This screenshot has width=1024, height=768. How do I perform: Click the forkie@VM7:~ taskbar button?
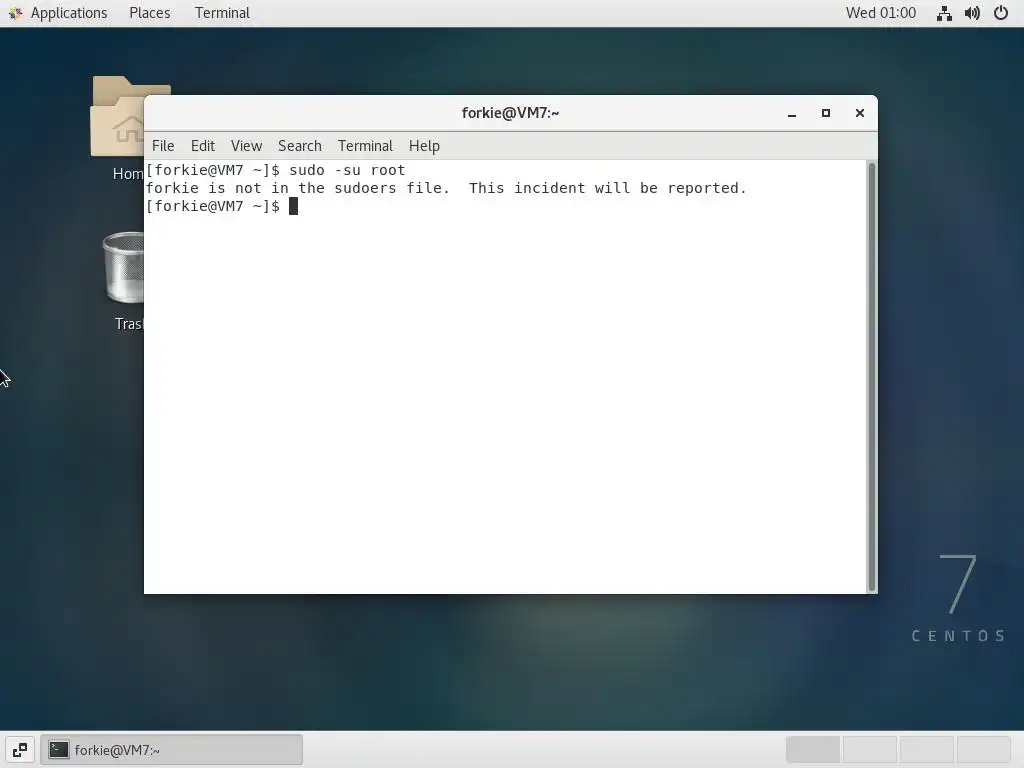pos(172,750)
